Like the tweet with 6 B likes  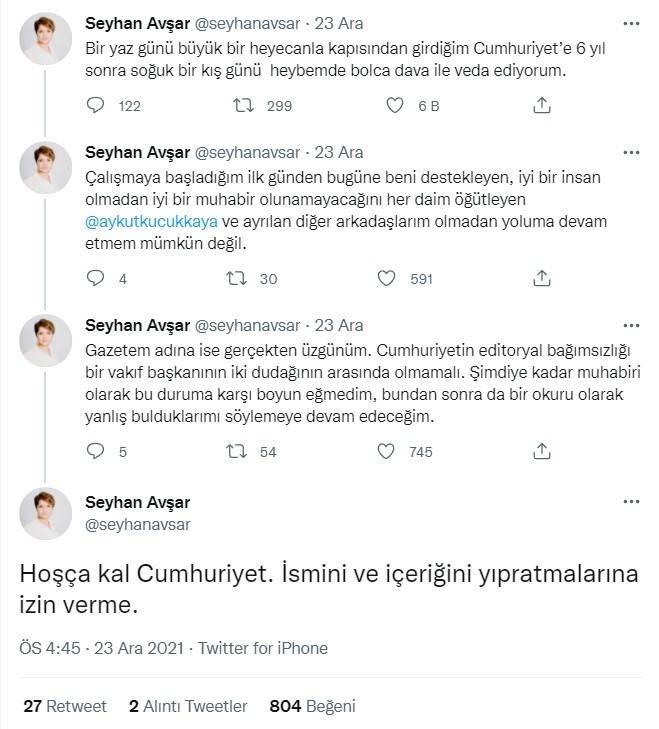point(395,105)
